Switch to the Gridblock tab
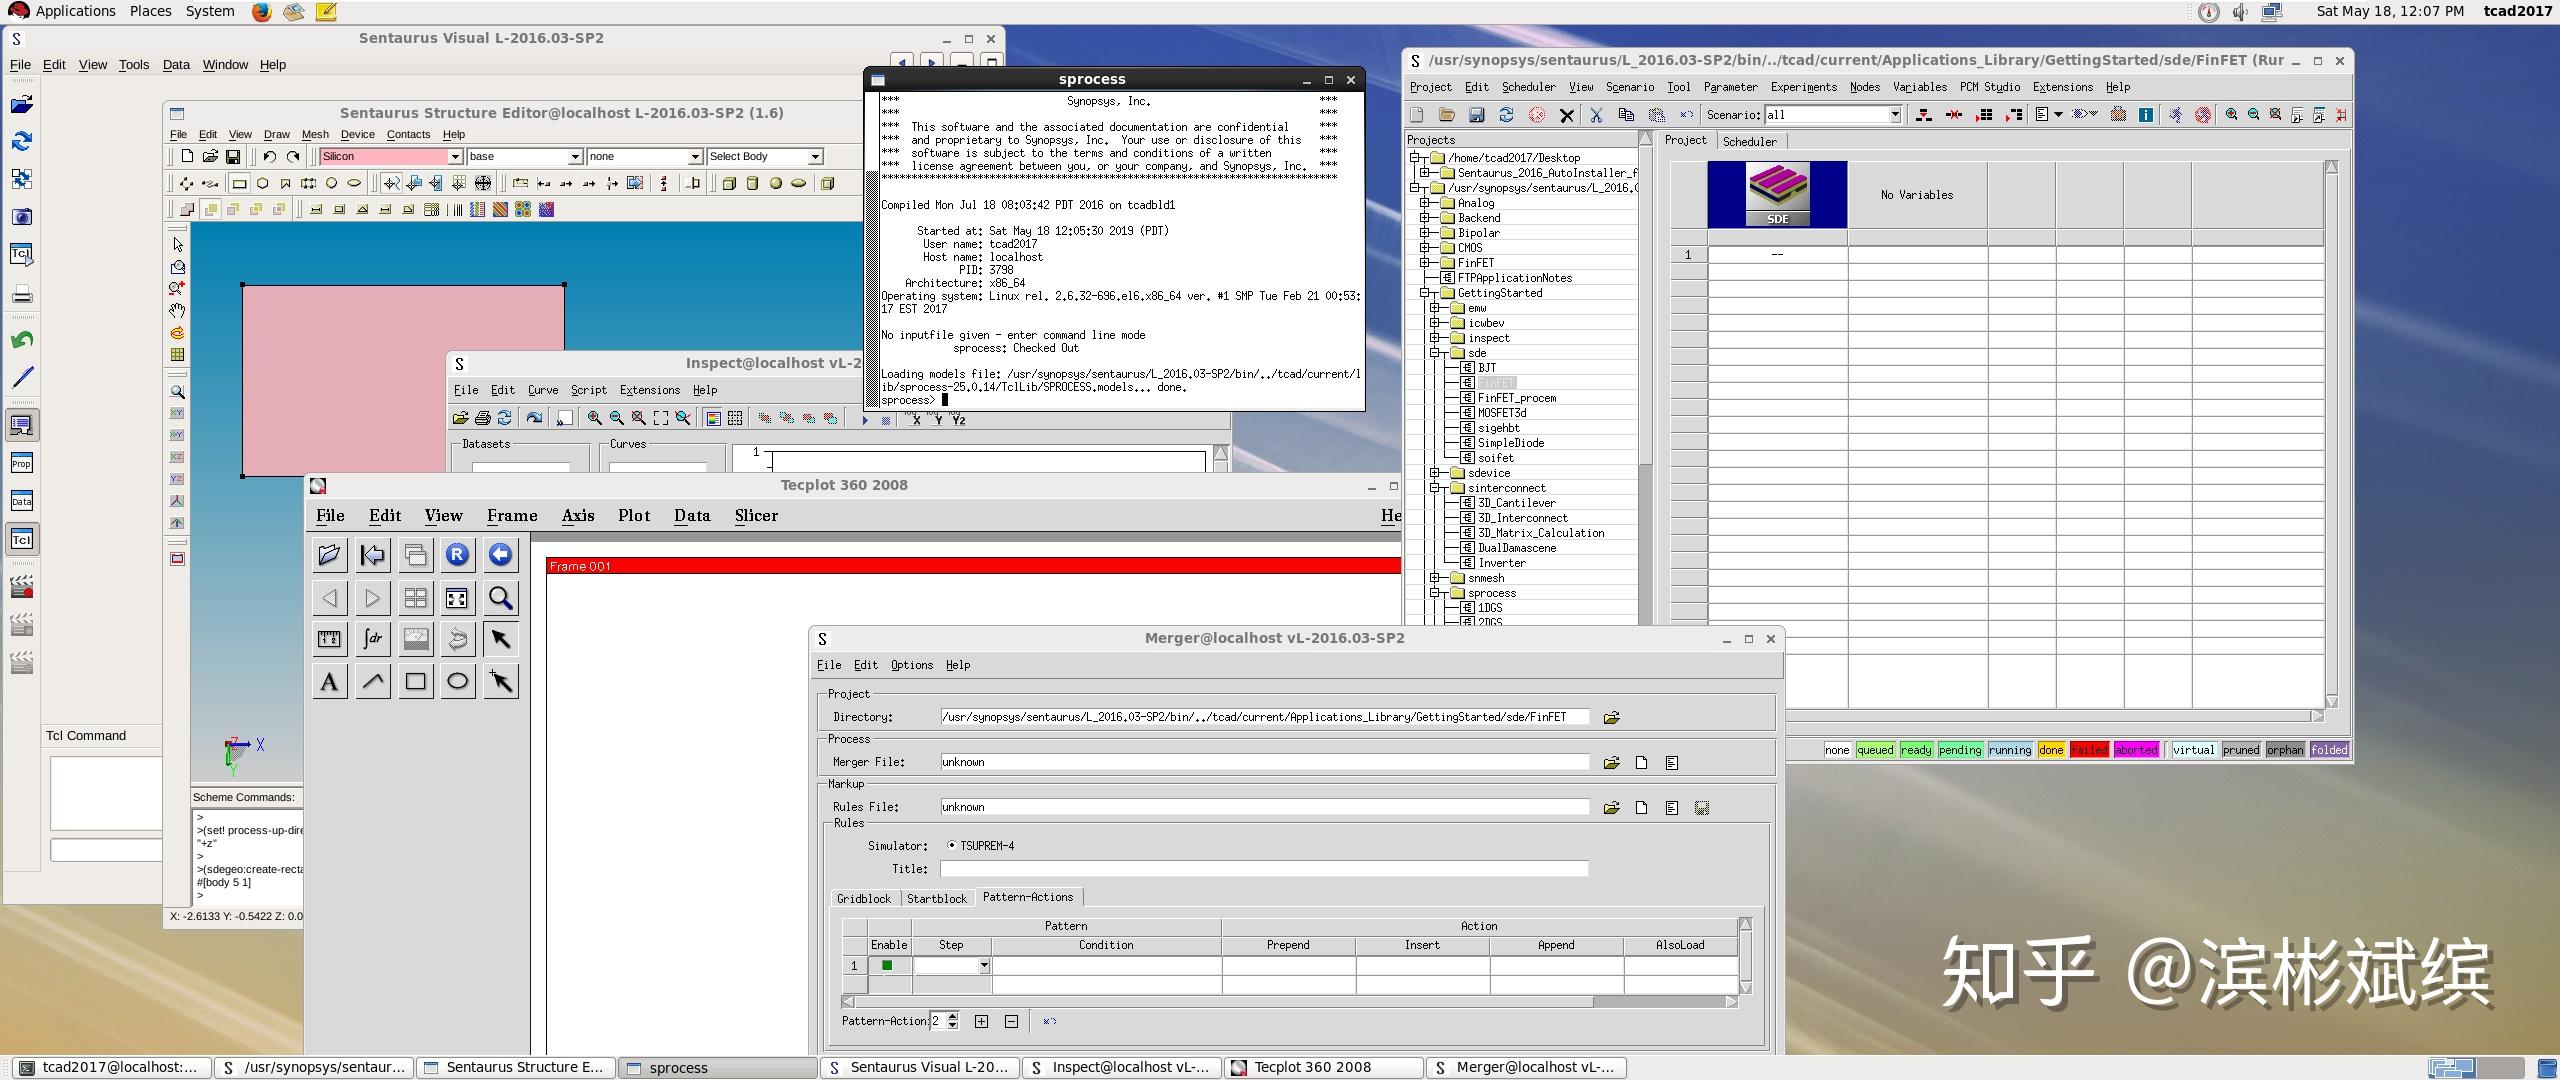Viewport: 2560px width, 1080px height. pyautogui.click(x=863, y=899)
